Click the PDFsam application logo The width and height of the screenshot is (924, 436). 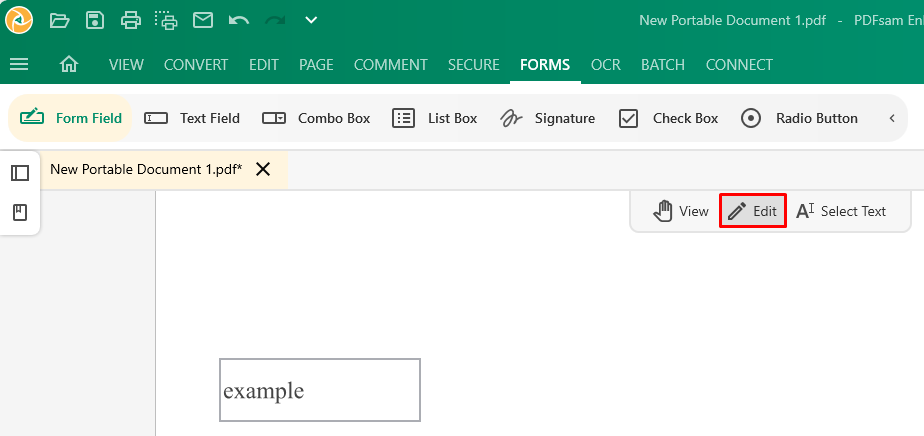19,21
